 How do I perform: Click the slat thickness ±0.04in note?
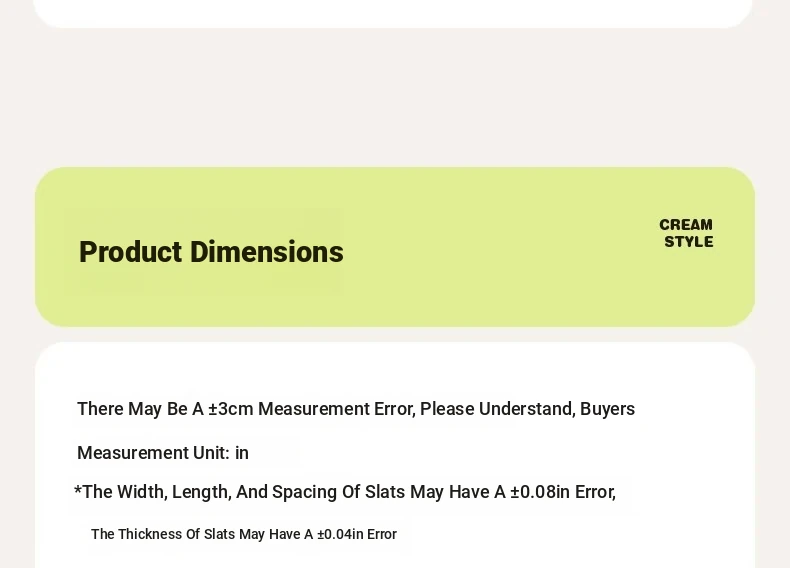click(244, 534)
